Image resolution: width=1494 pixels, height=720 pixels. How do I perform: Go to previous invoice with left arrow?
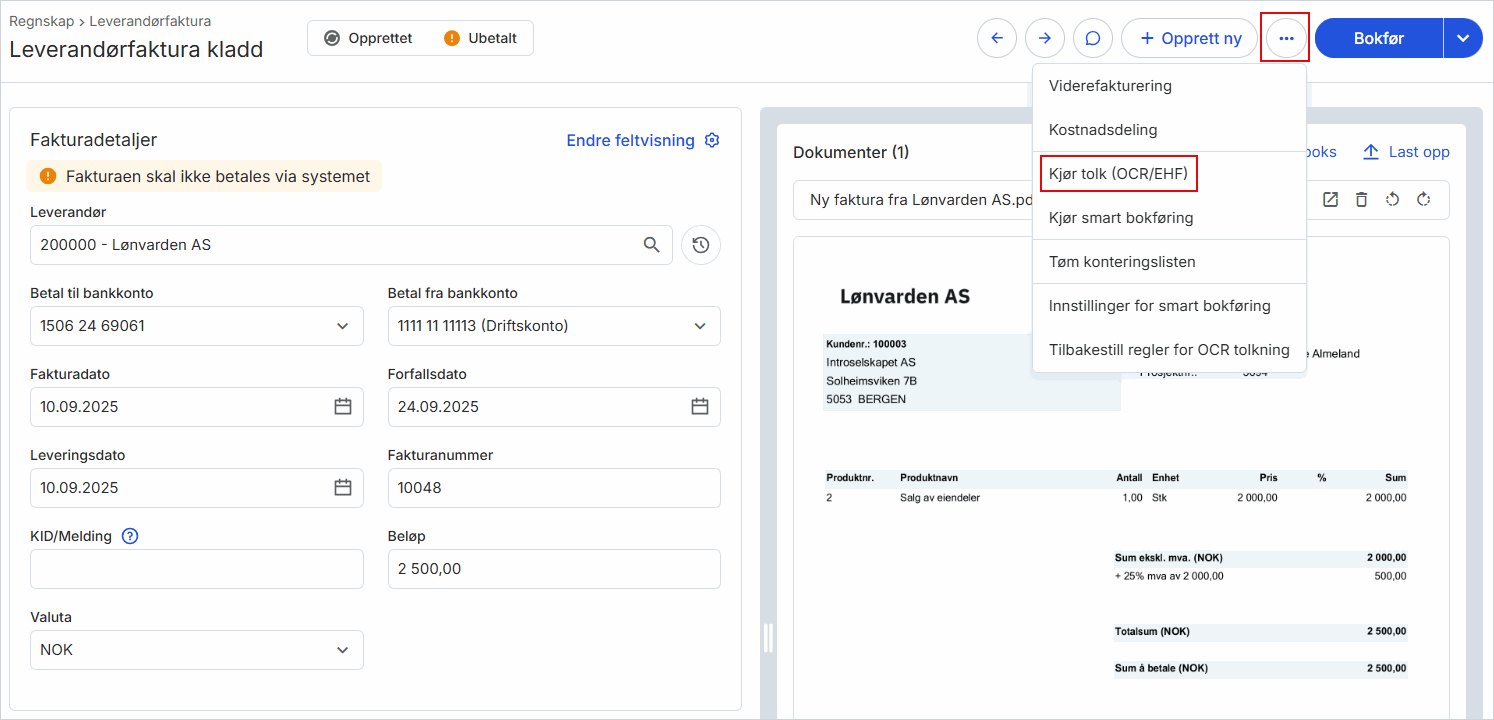(x=997, y=38)
